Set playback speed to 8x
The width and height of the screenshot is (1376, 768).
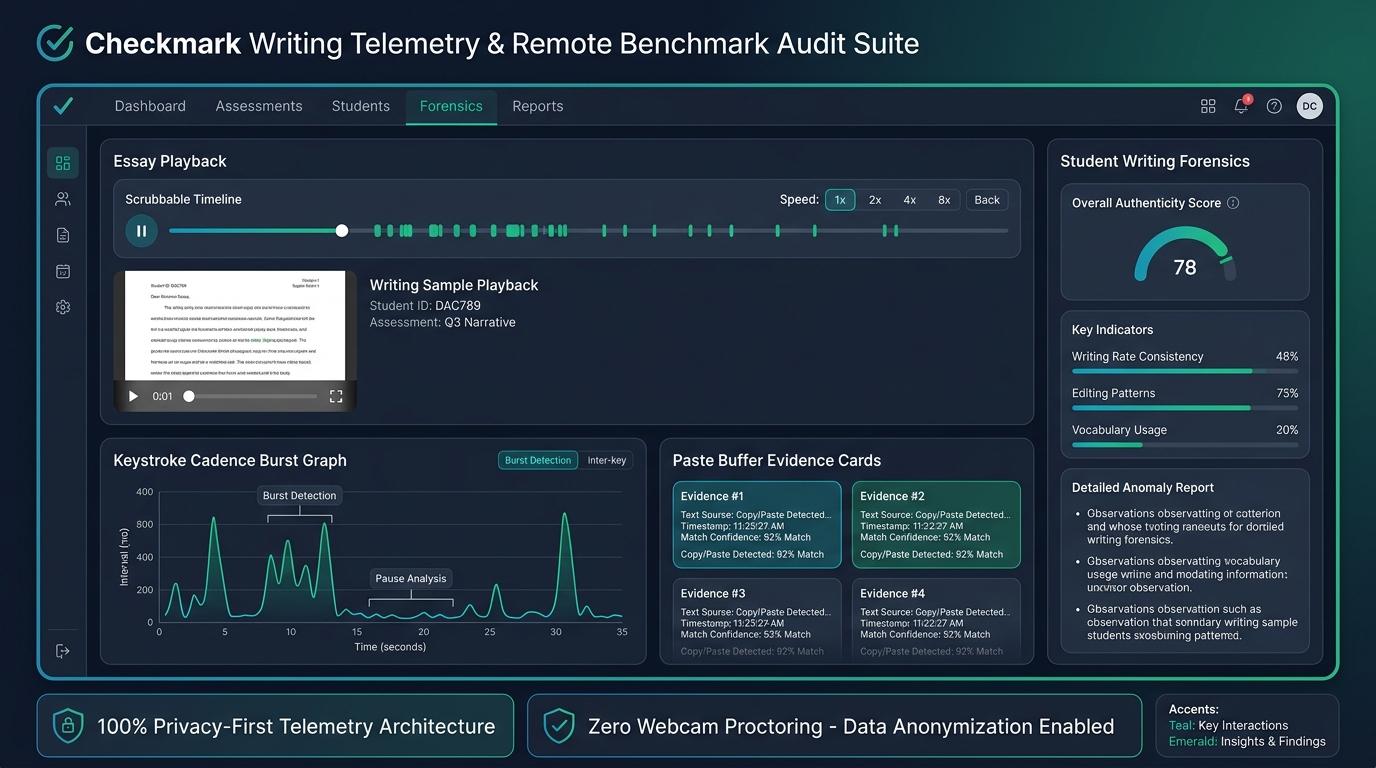pos(944,200)
